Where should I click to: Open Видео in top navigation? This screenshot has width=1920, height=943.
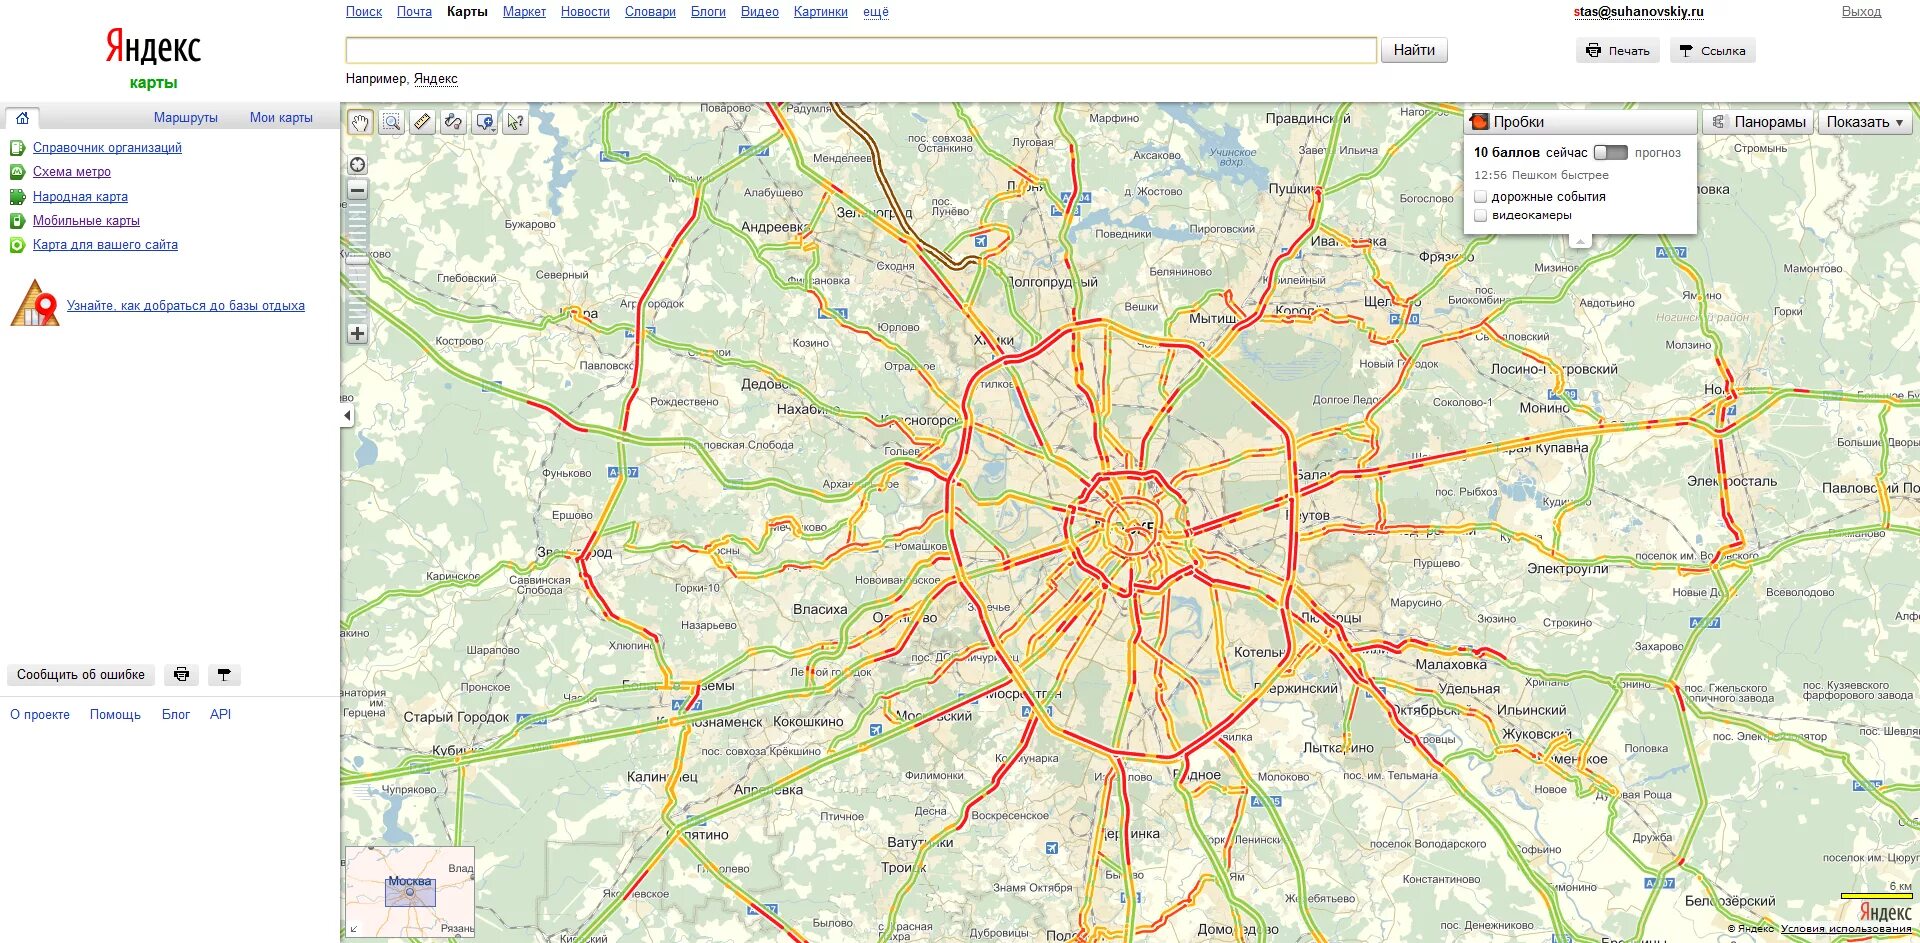[x=760, y=12]
